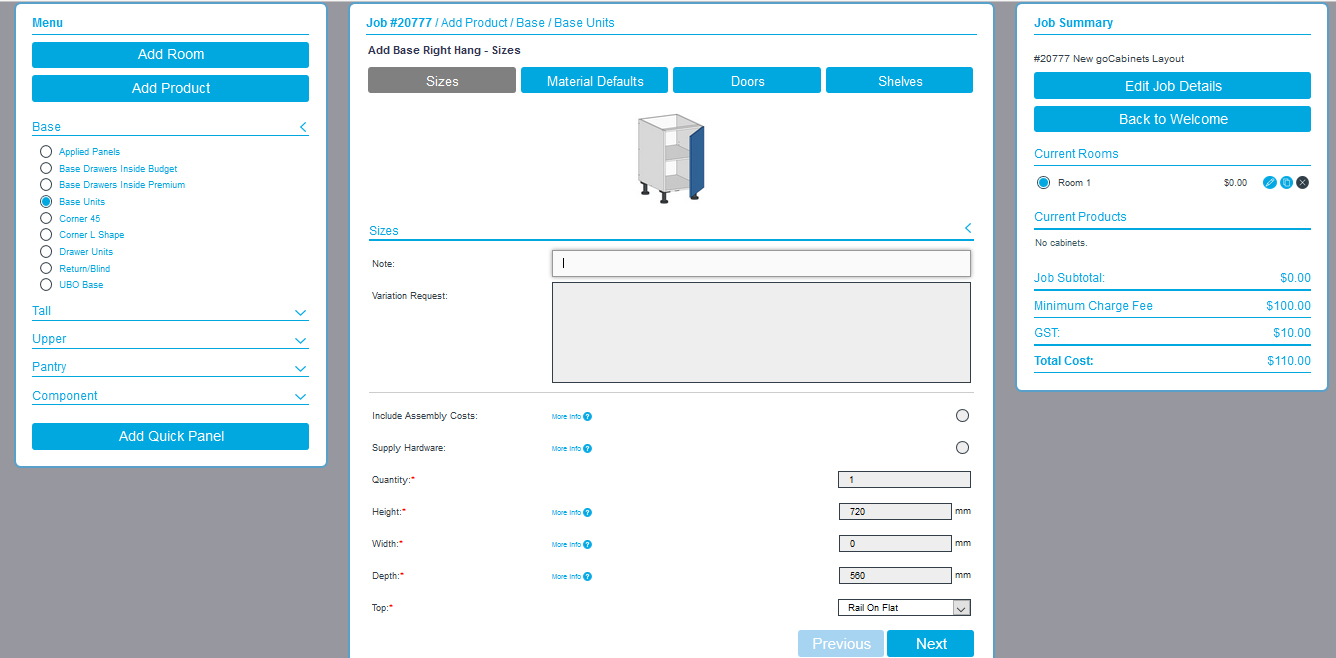
Task: Switch to the Material Defaults tab
Action: tap(594, 80)
